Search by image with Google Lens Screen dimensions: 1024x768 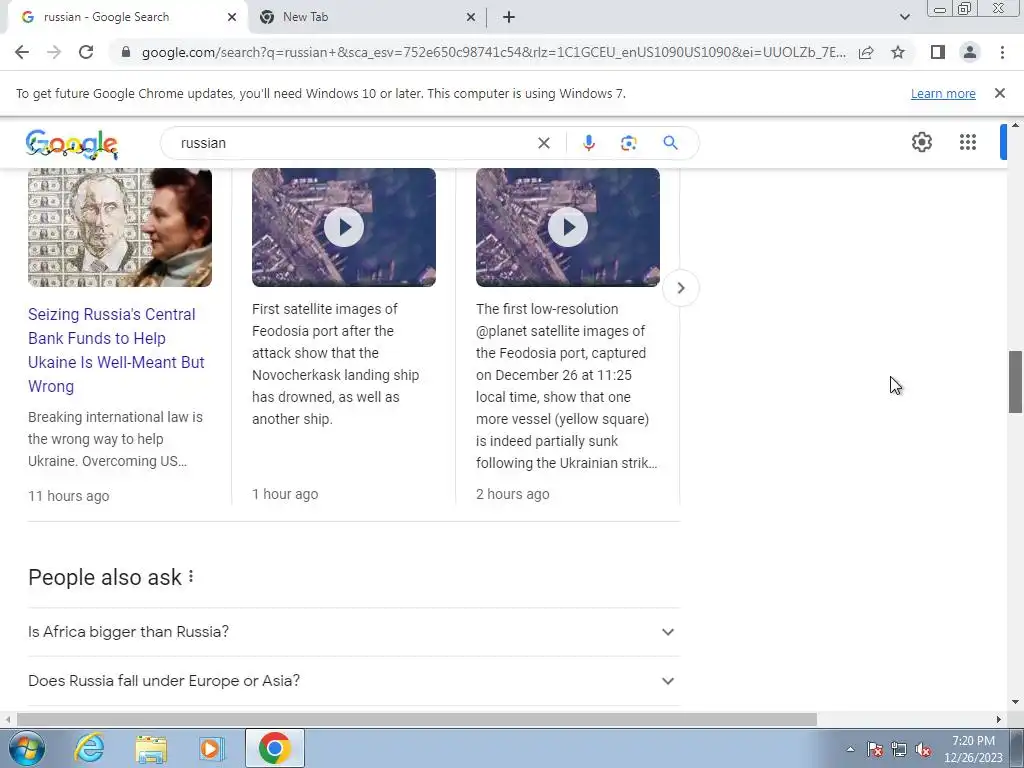pos(628,143)
